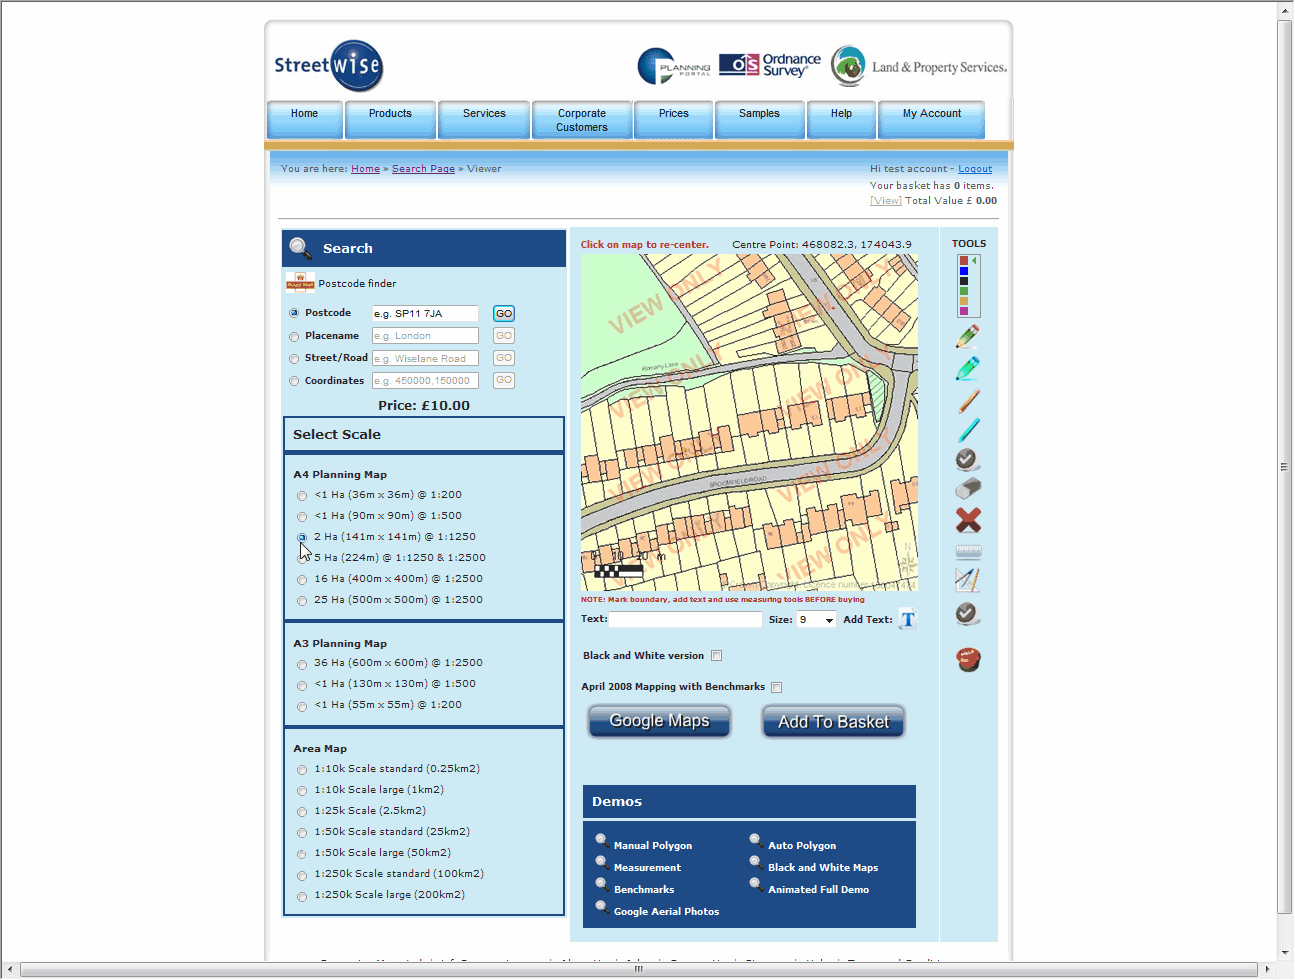The height and width of the screenshot is (980, 1295).
Task: Go to the My Account tab
Action: click(931, 114)
